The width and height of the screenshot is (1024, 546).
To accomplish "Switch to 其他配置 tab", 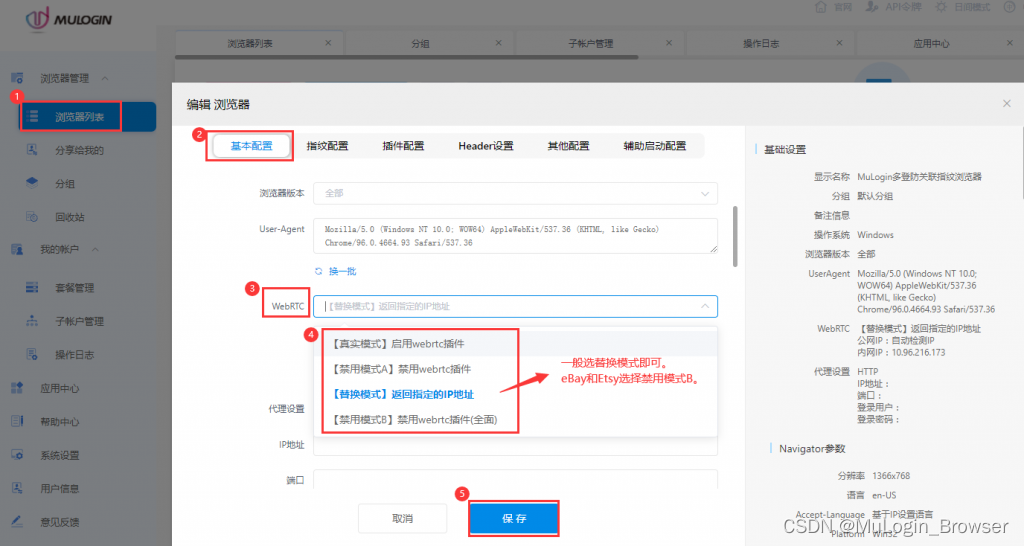I will (x=568, y=146).
